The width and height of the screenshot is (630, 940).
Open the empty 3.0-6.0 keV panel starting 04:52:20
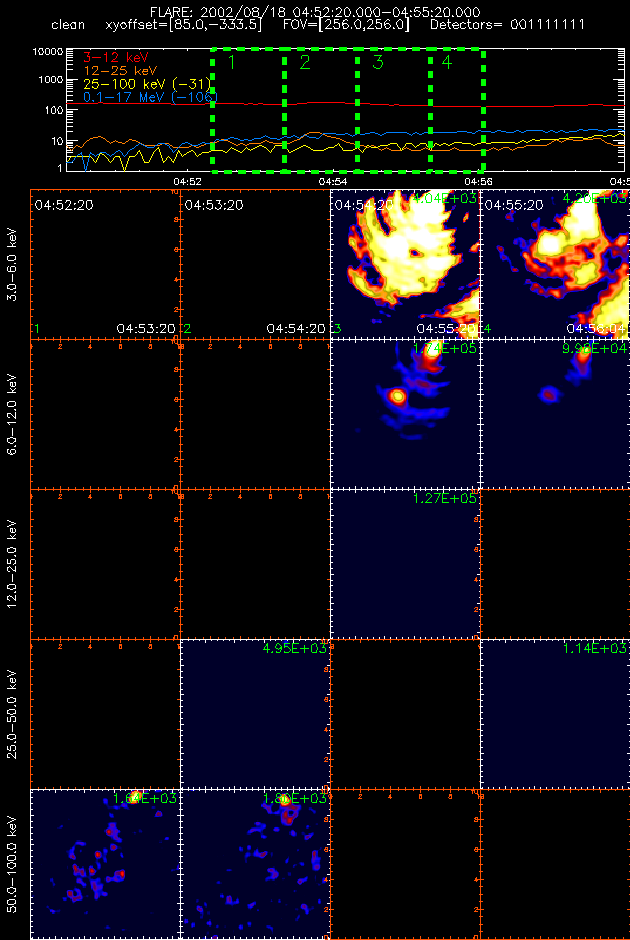click(x=105, y=264)
